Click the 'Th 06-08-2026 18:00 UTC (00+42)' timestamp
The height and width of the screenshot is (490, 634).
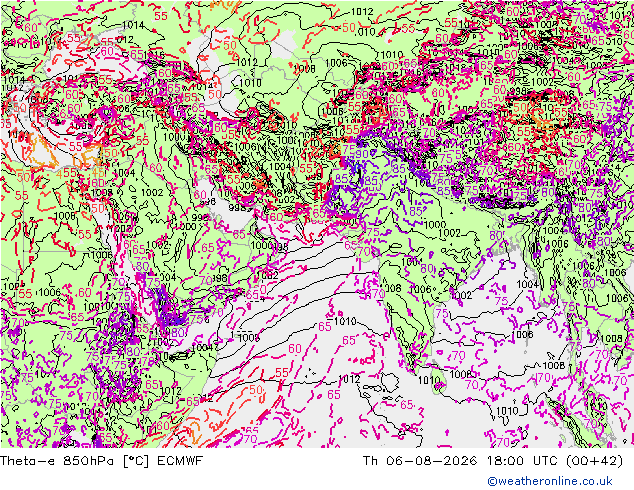[492, 460]
